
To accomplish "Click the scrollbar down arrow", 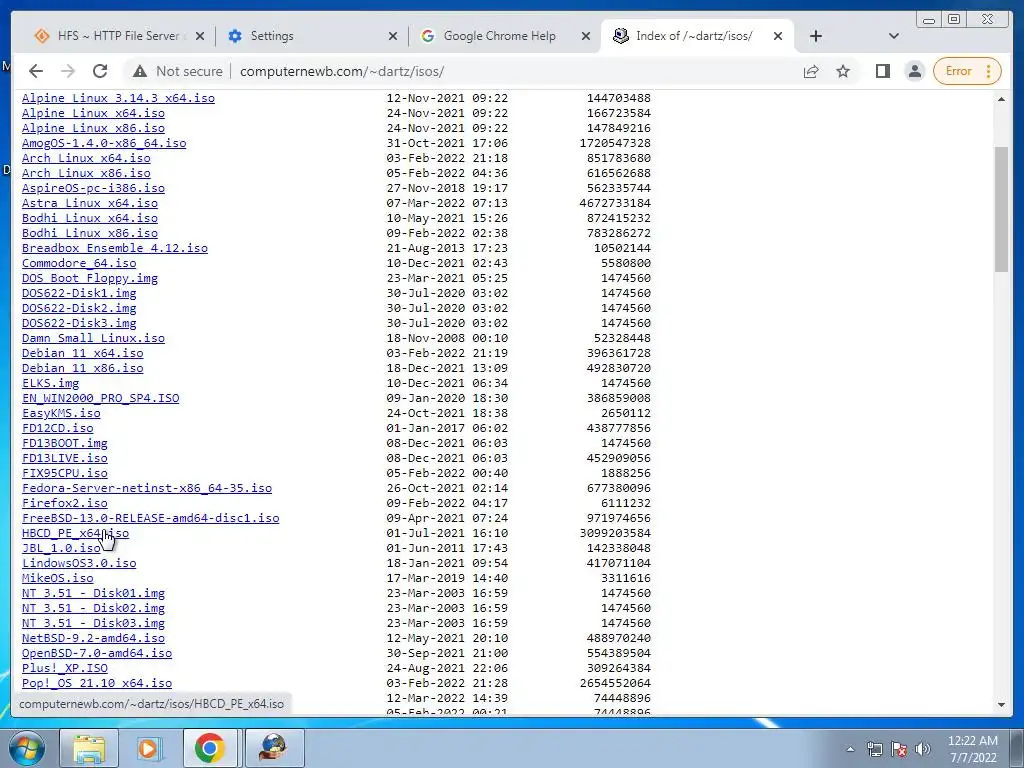I will [x=1001, y=705].
